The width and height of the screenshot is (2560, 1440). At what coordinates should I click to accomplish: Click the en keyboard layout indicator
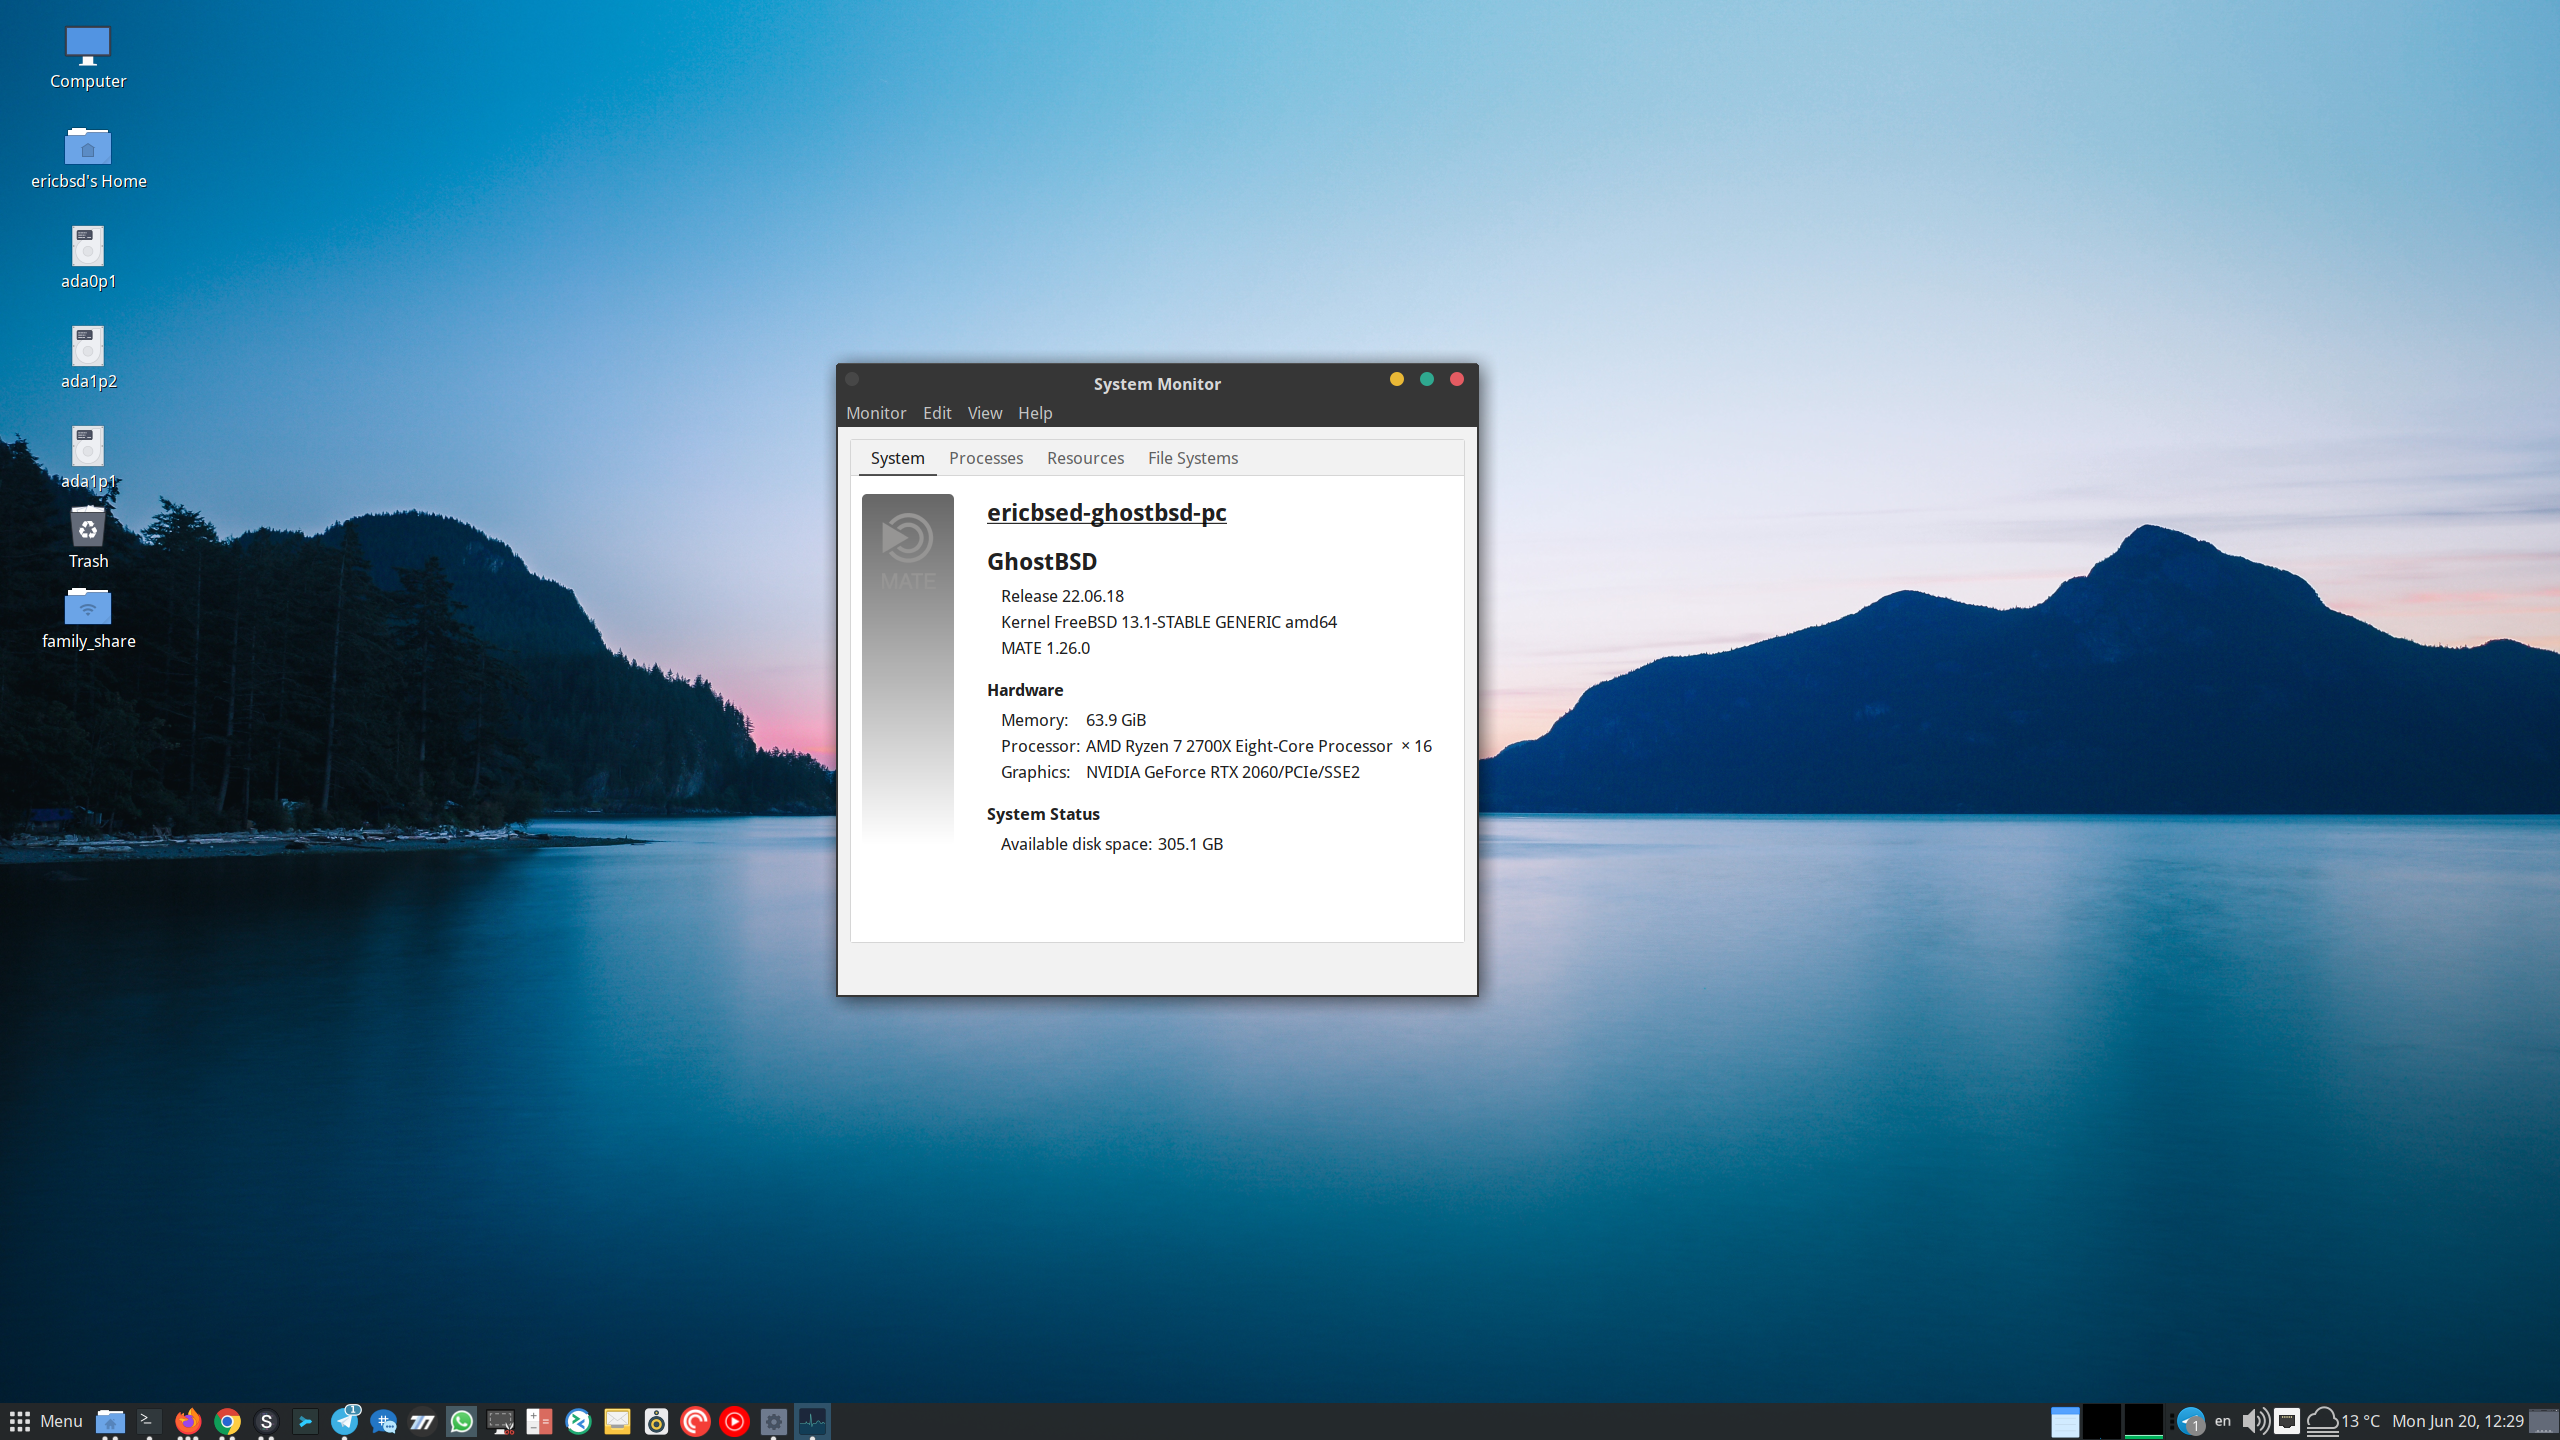2223,1421
